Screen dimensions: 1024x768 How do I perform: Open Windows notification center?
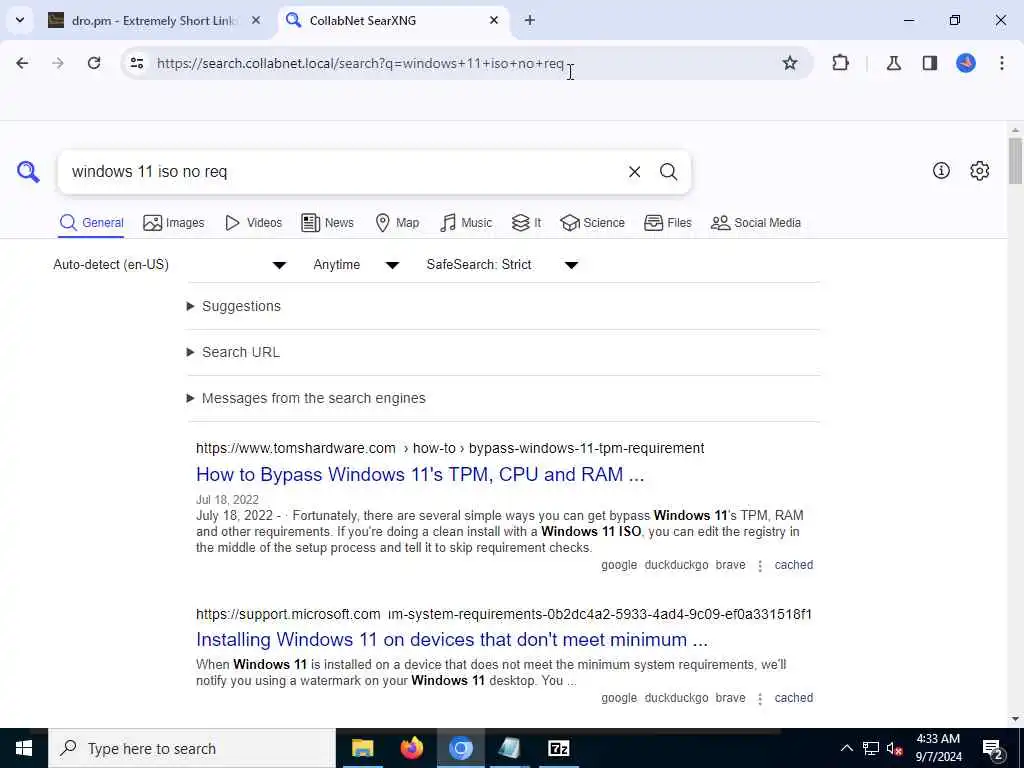pos(993,749)
